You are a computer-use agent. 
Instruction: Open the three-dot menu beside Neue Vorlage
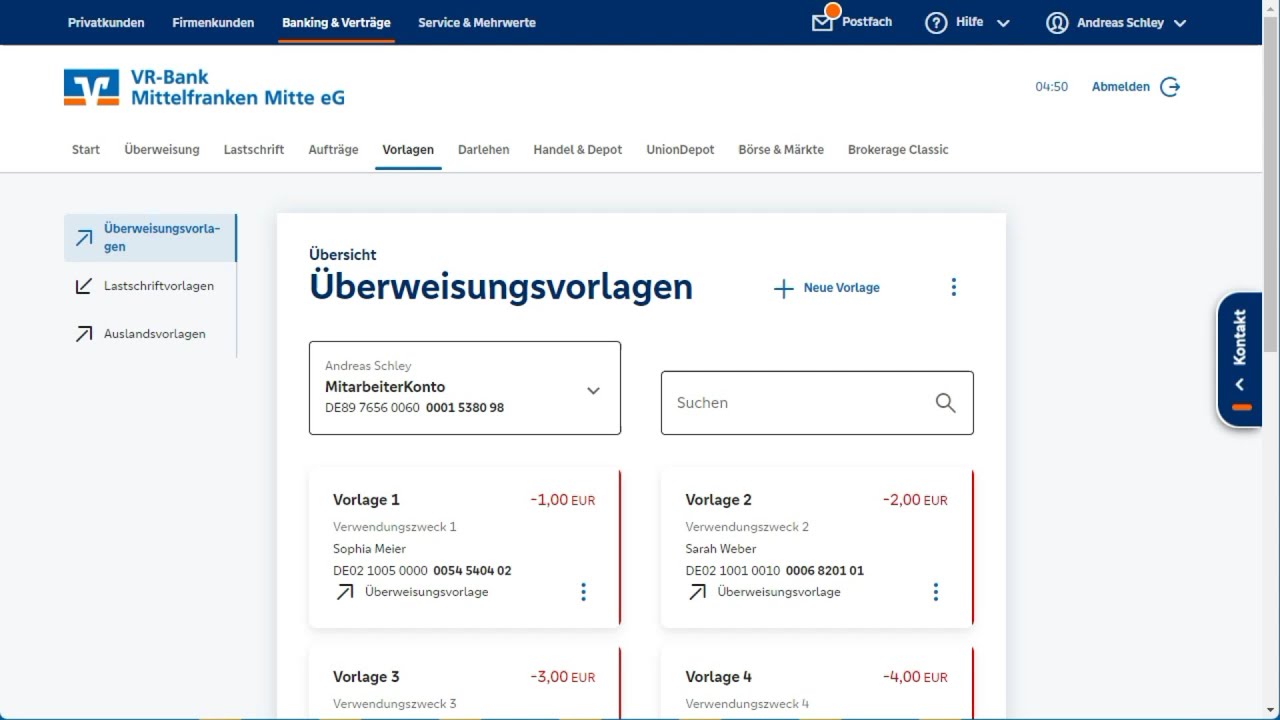click(x=953, y=287)
